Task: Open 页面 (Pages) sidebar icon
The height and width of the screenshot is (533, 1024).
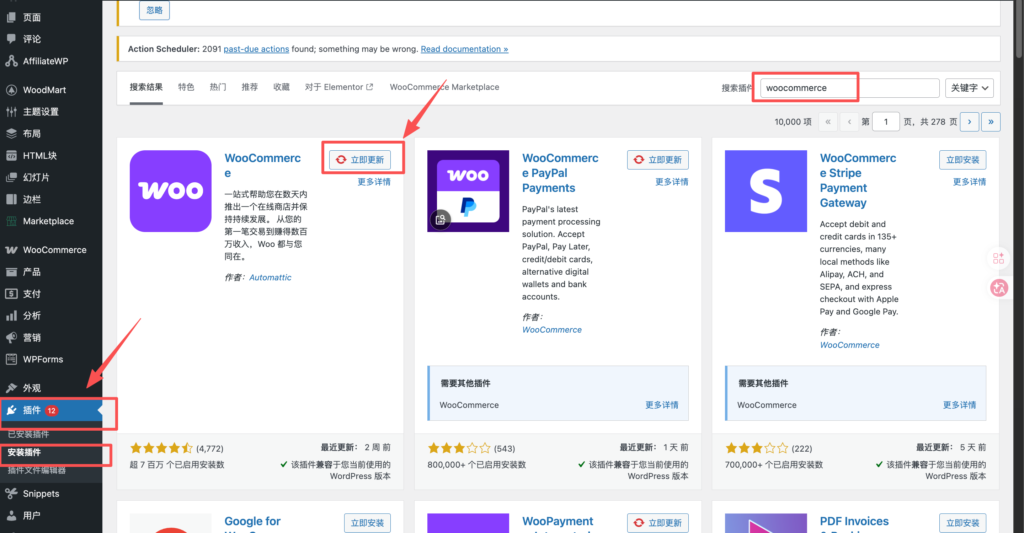Action: (11, 17)
